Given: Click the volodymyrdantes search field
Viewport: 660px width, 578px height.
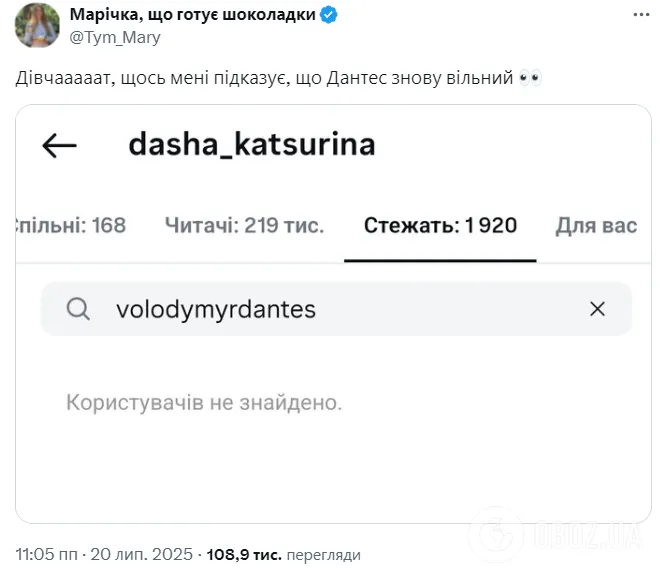Looking at the screenshot, I should pyautogui.click(x=336, y=309).
